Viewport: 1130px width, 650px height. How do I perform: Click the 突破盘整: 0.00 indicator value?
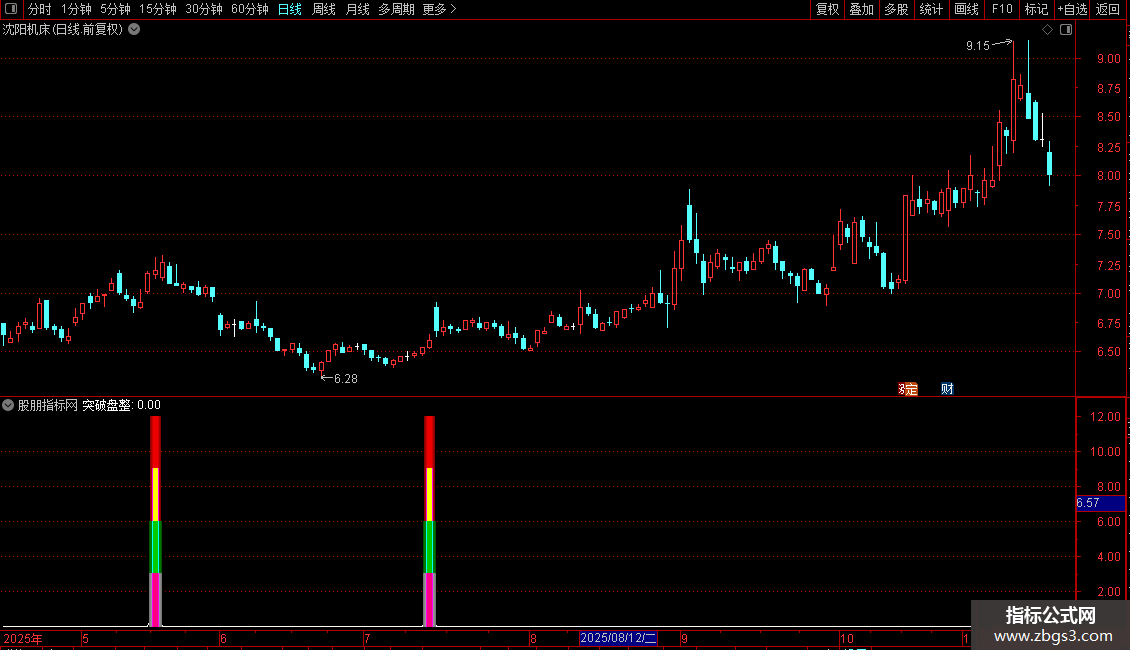[121, 405]
